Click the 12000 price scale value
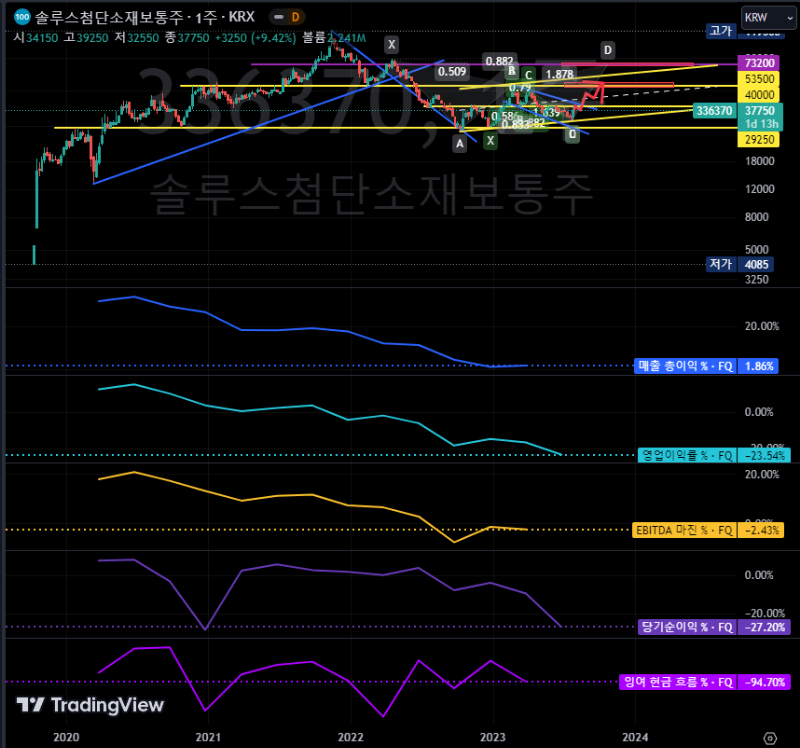This screenshot has height=748, width=800. pos(759,189)
